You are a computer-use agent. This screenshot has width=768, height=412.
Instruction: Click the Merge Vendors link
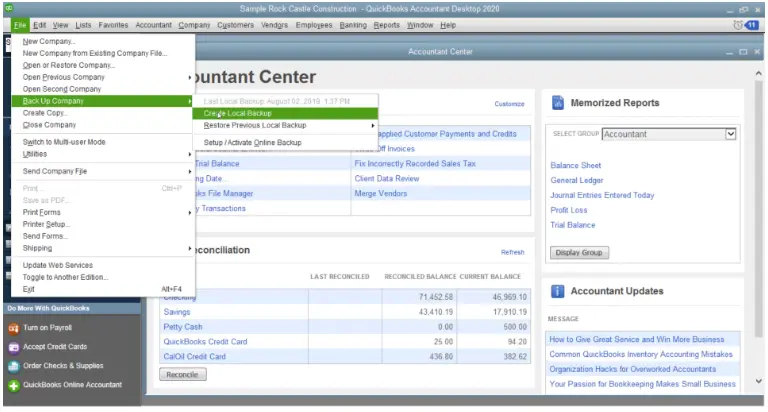tap(381, 194)
